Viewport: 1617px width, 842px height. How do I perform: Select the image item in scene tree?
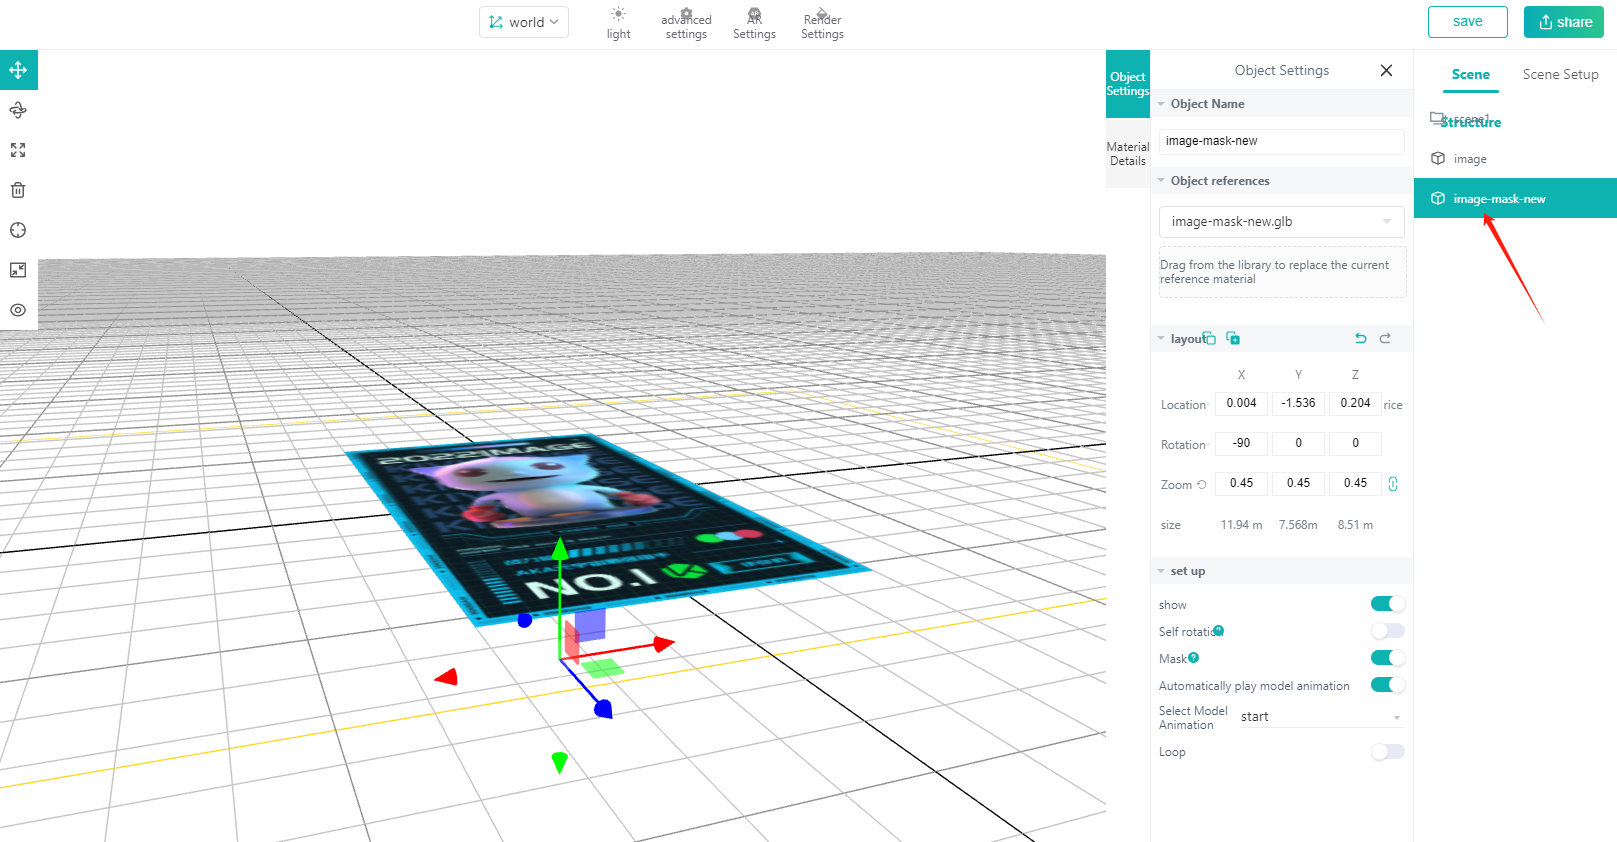pos(1515,159)
